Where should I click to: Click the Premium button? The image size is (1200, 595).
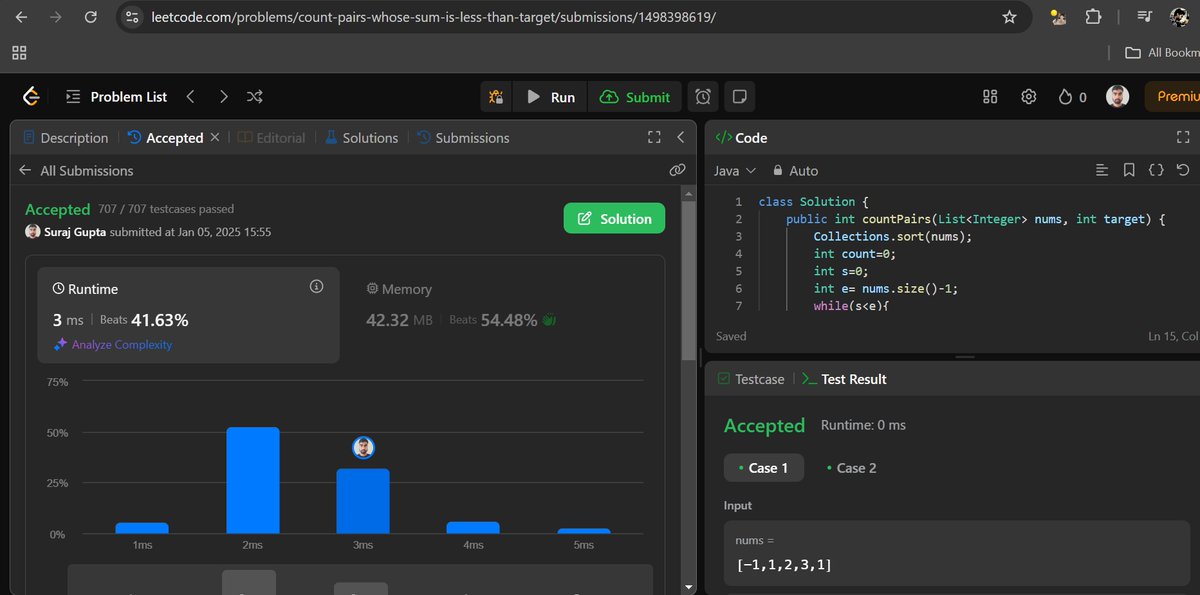point(1173,97)
